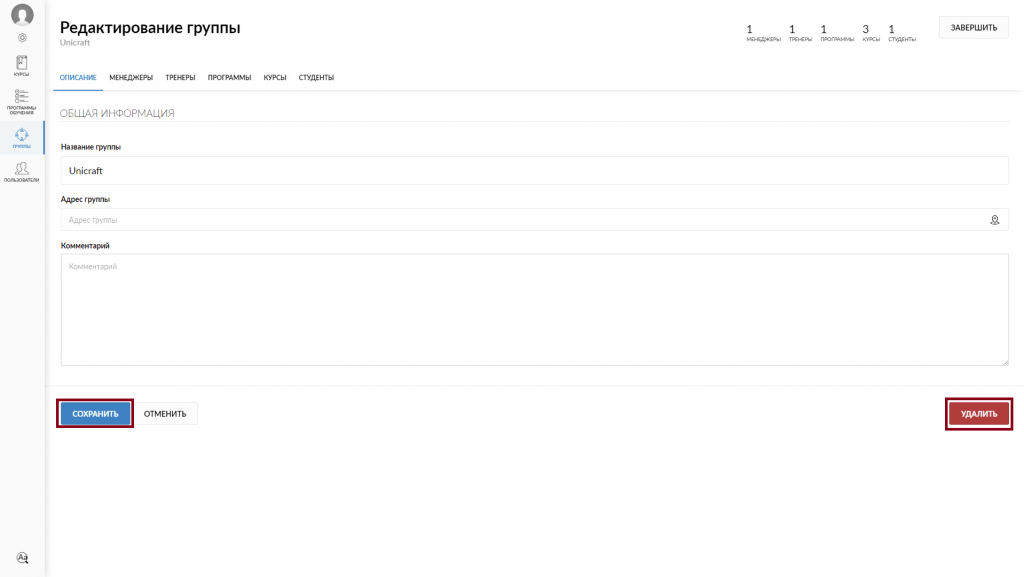Click the textarea resize handle corner
The image size is (1024, 577).
pyautogui.click(x=1005, y=362)
